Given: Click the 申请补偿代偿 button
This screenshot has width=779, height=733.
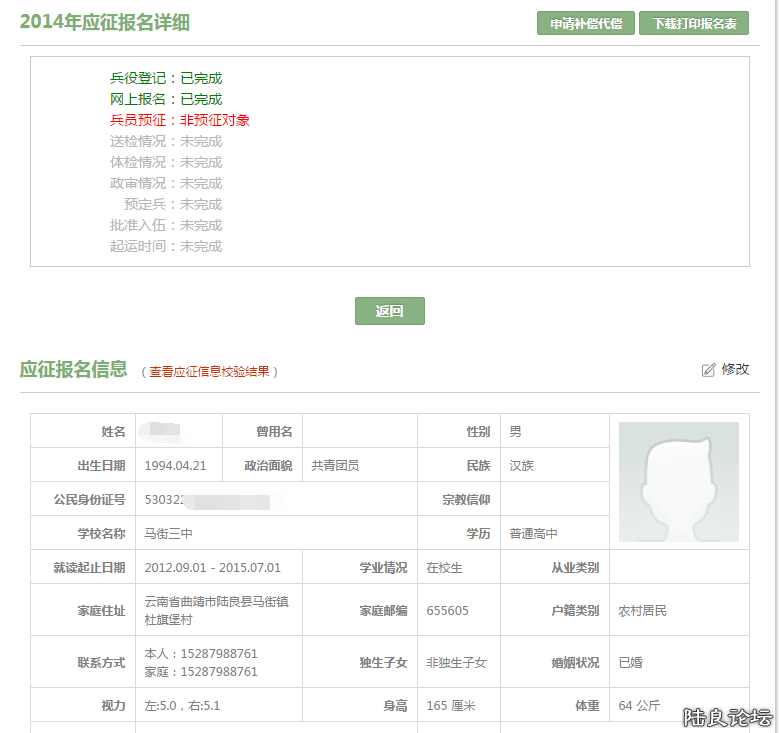Looking at the screenshot, I should (x=585, y=23).
